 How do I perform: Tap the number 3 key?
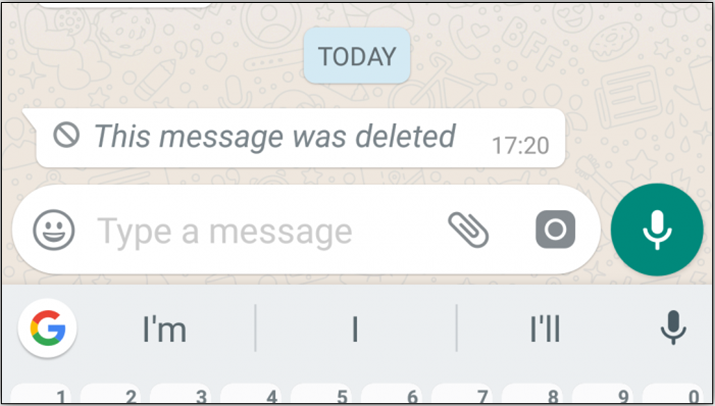tap(180, 394)
